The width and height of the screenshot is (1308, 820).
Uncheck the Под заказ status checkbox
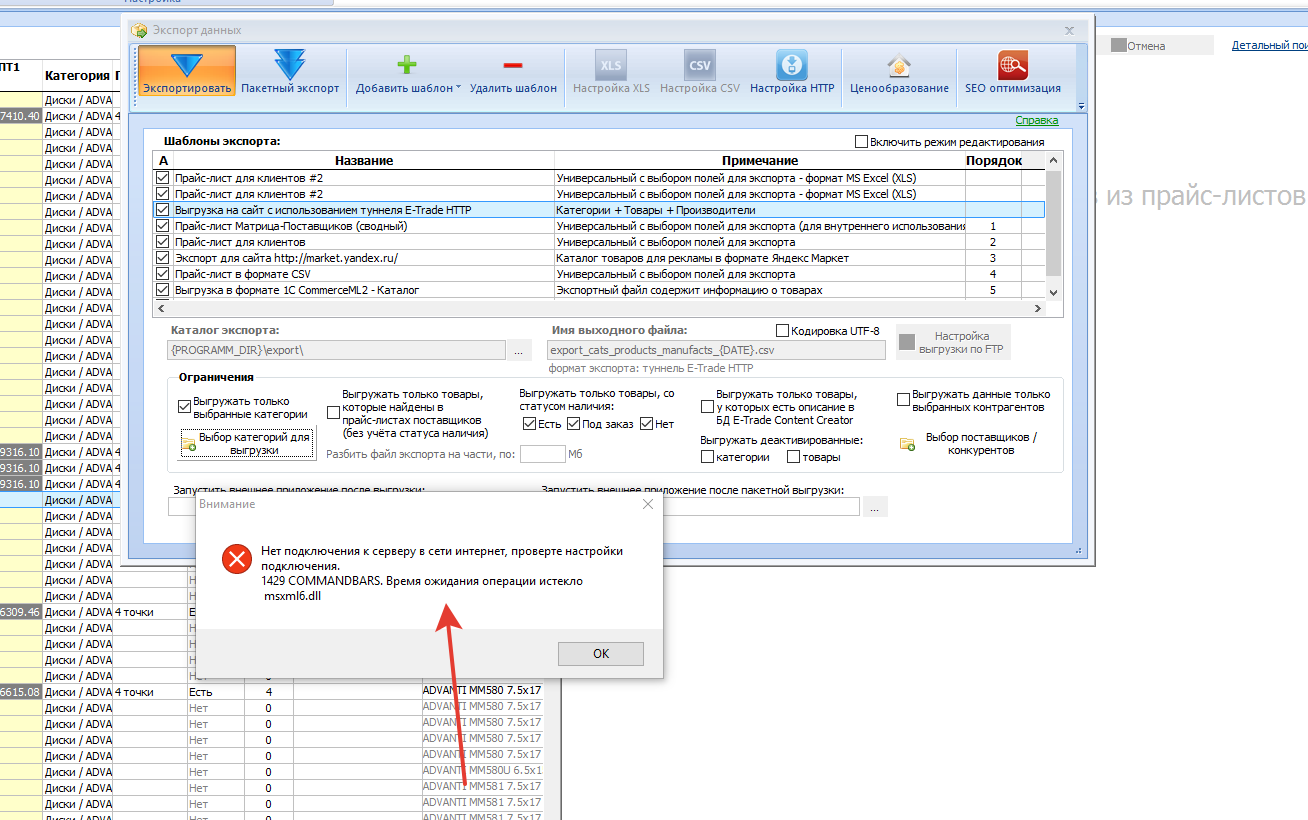[x=573, y=424]
